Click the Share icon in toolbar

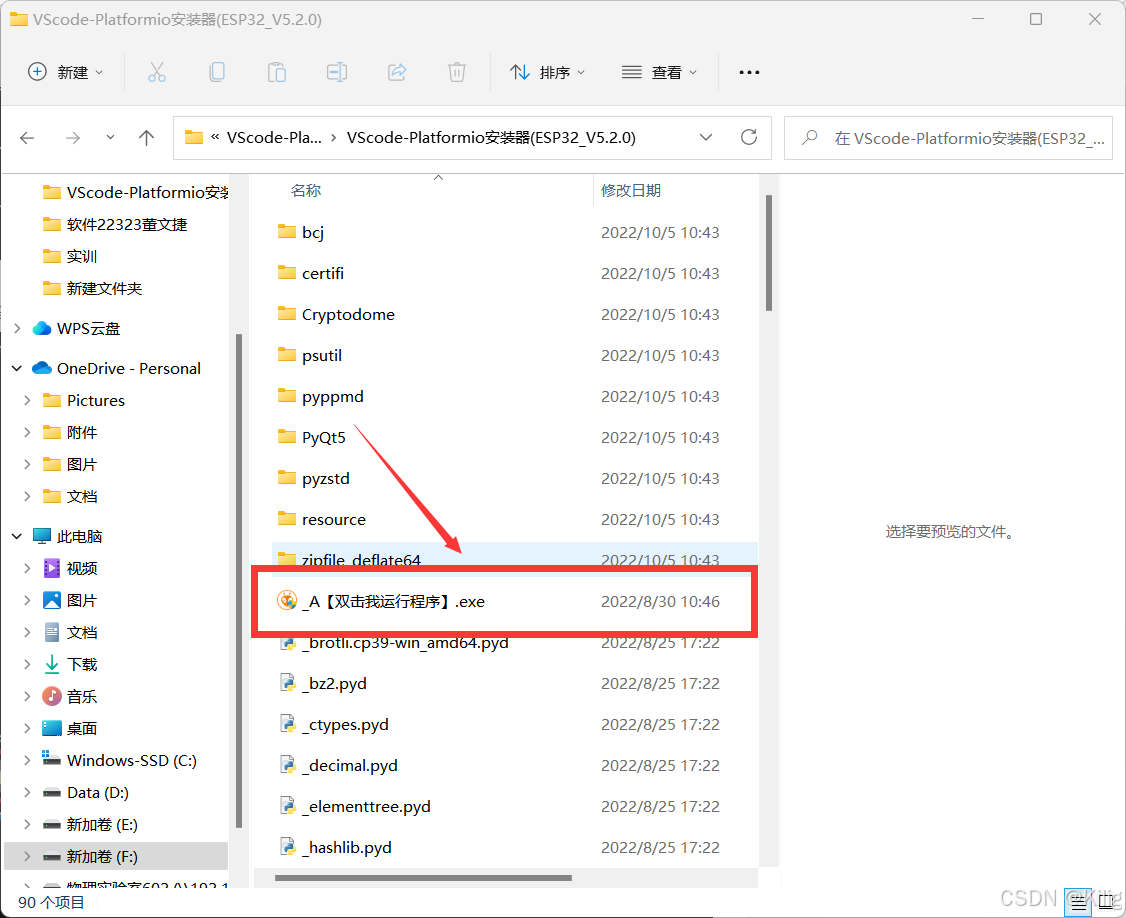pyautogui.click(x=397, y=73)
